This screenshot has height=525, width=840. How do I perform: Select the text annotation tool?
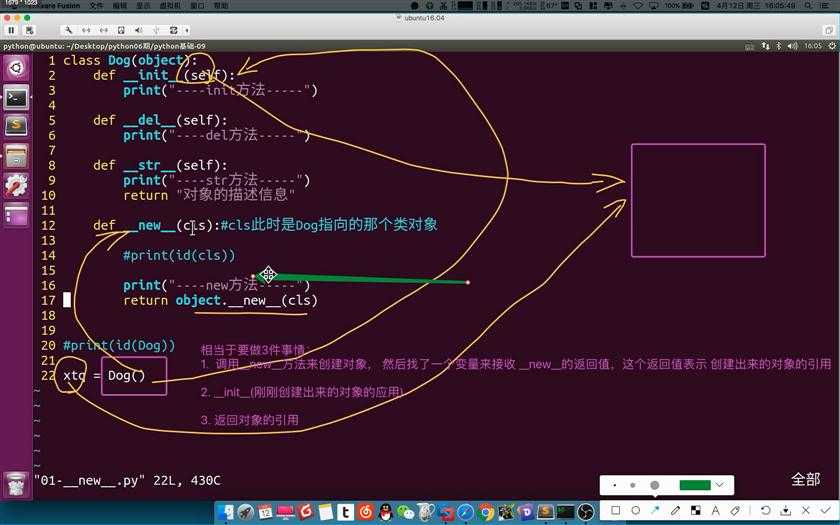coord(715,511)
